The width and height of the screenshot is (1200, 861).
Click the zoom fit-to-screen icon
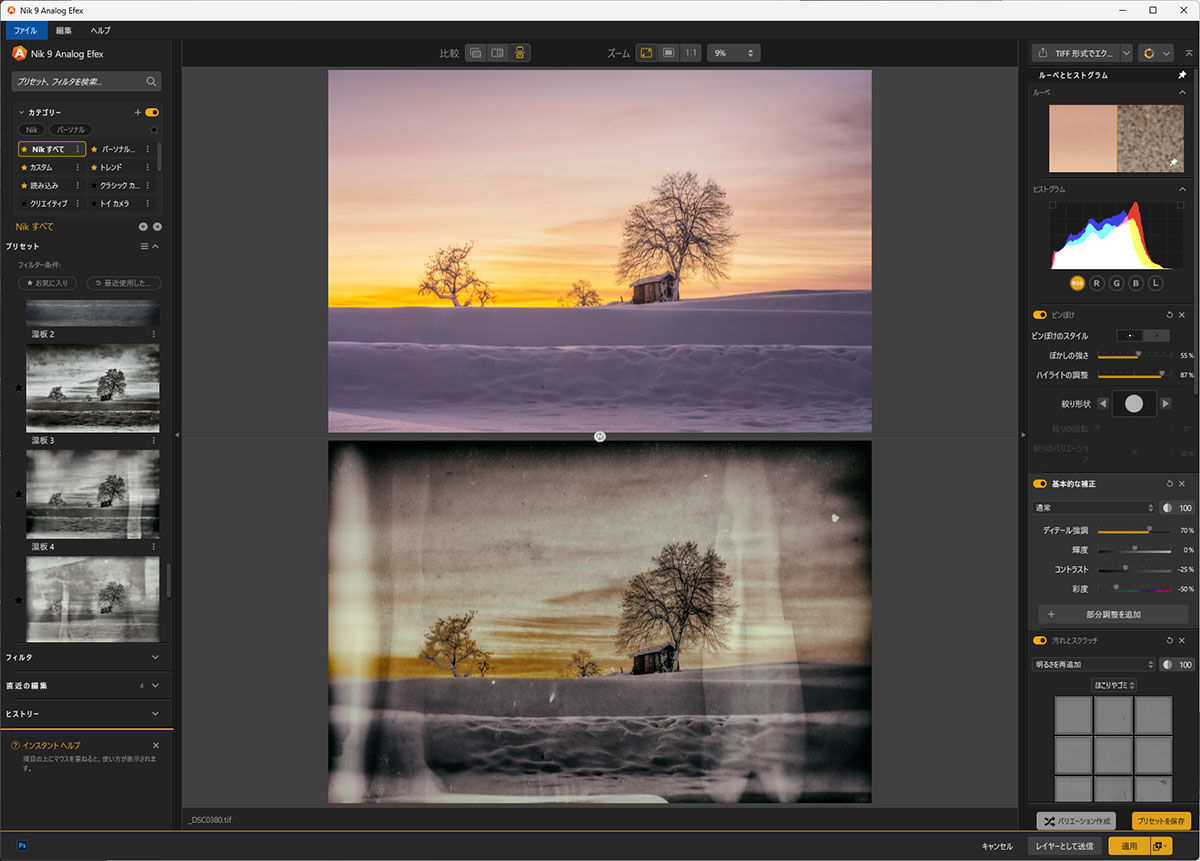[x=646, y=53]
